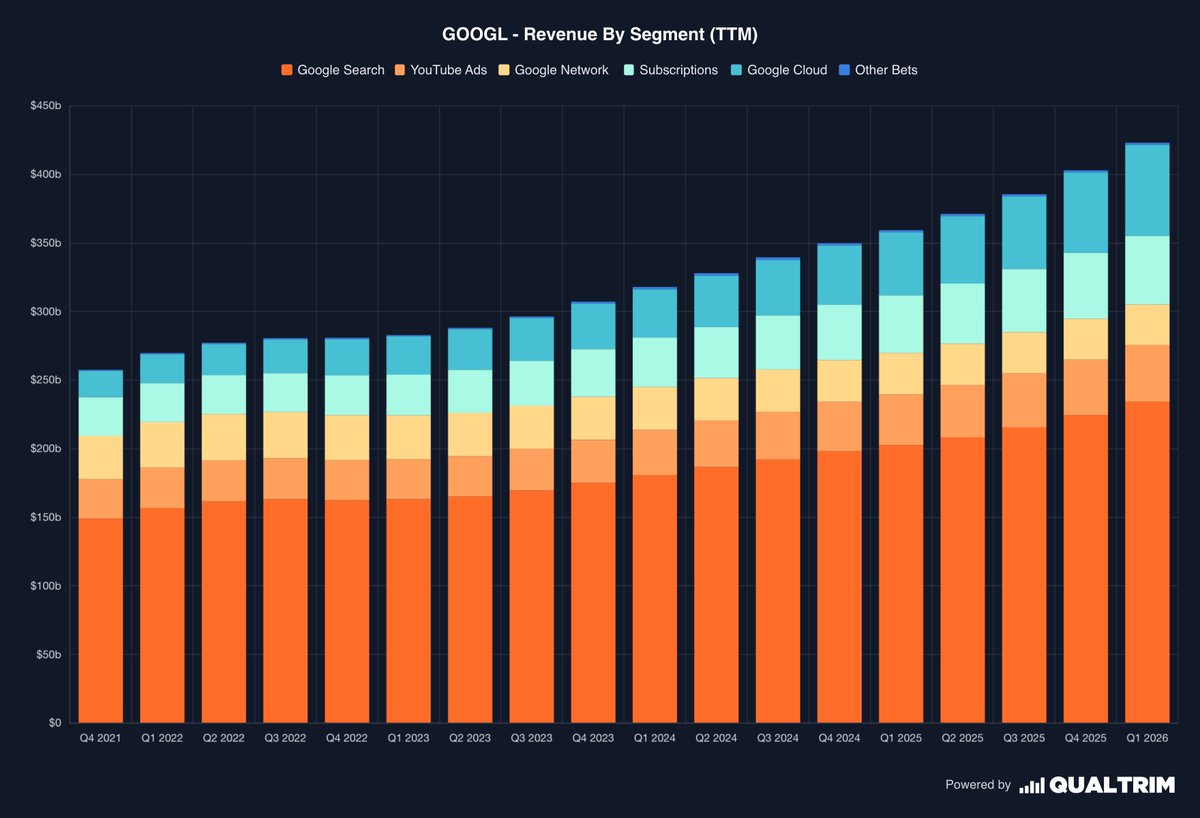Click the Q4 2025 x-axis label
This screenshot has width=1200, height=818.
(x=1086, y=738)
